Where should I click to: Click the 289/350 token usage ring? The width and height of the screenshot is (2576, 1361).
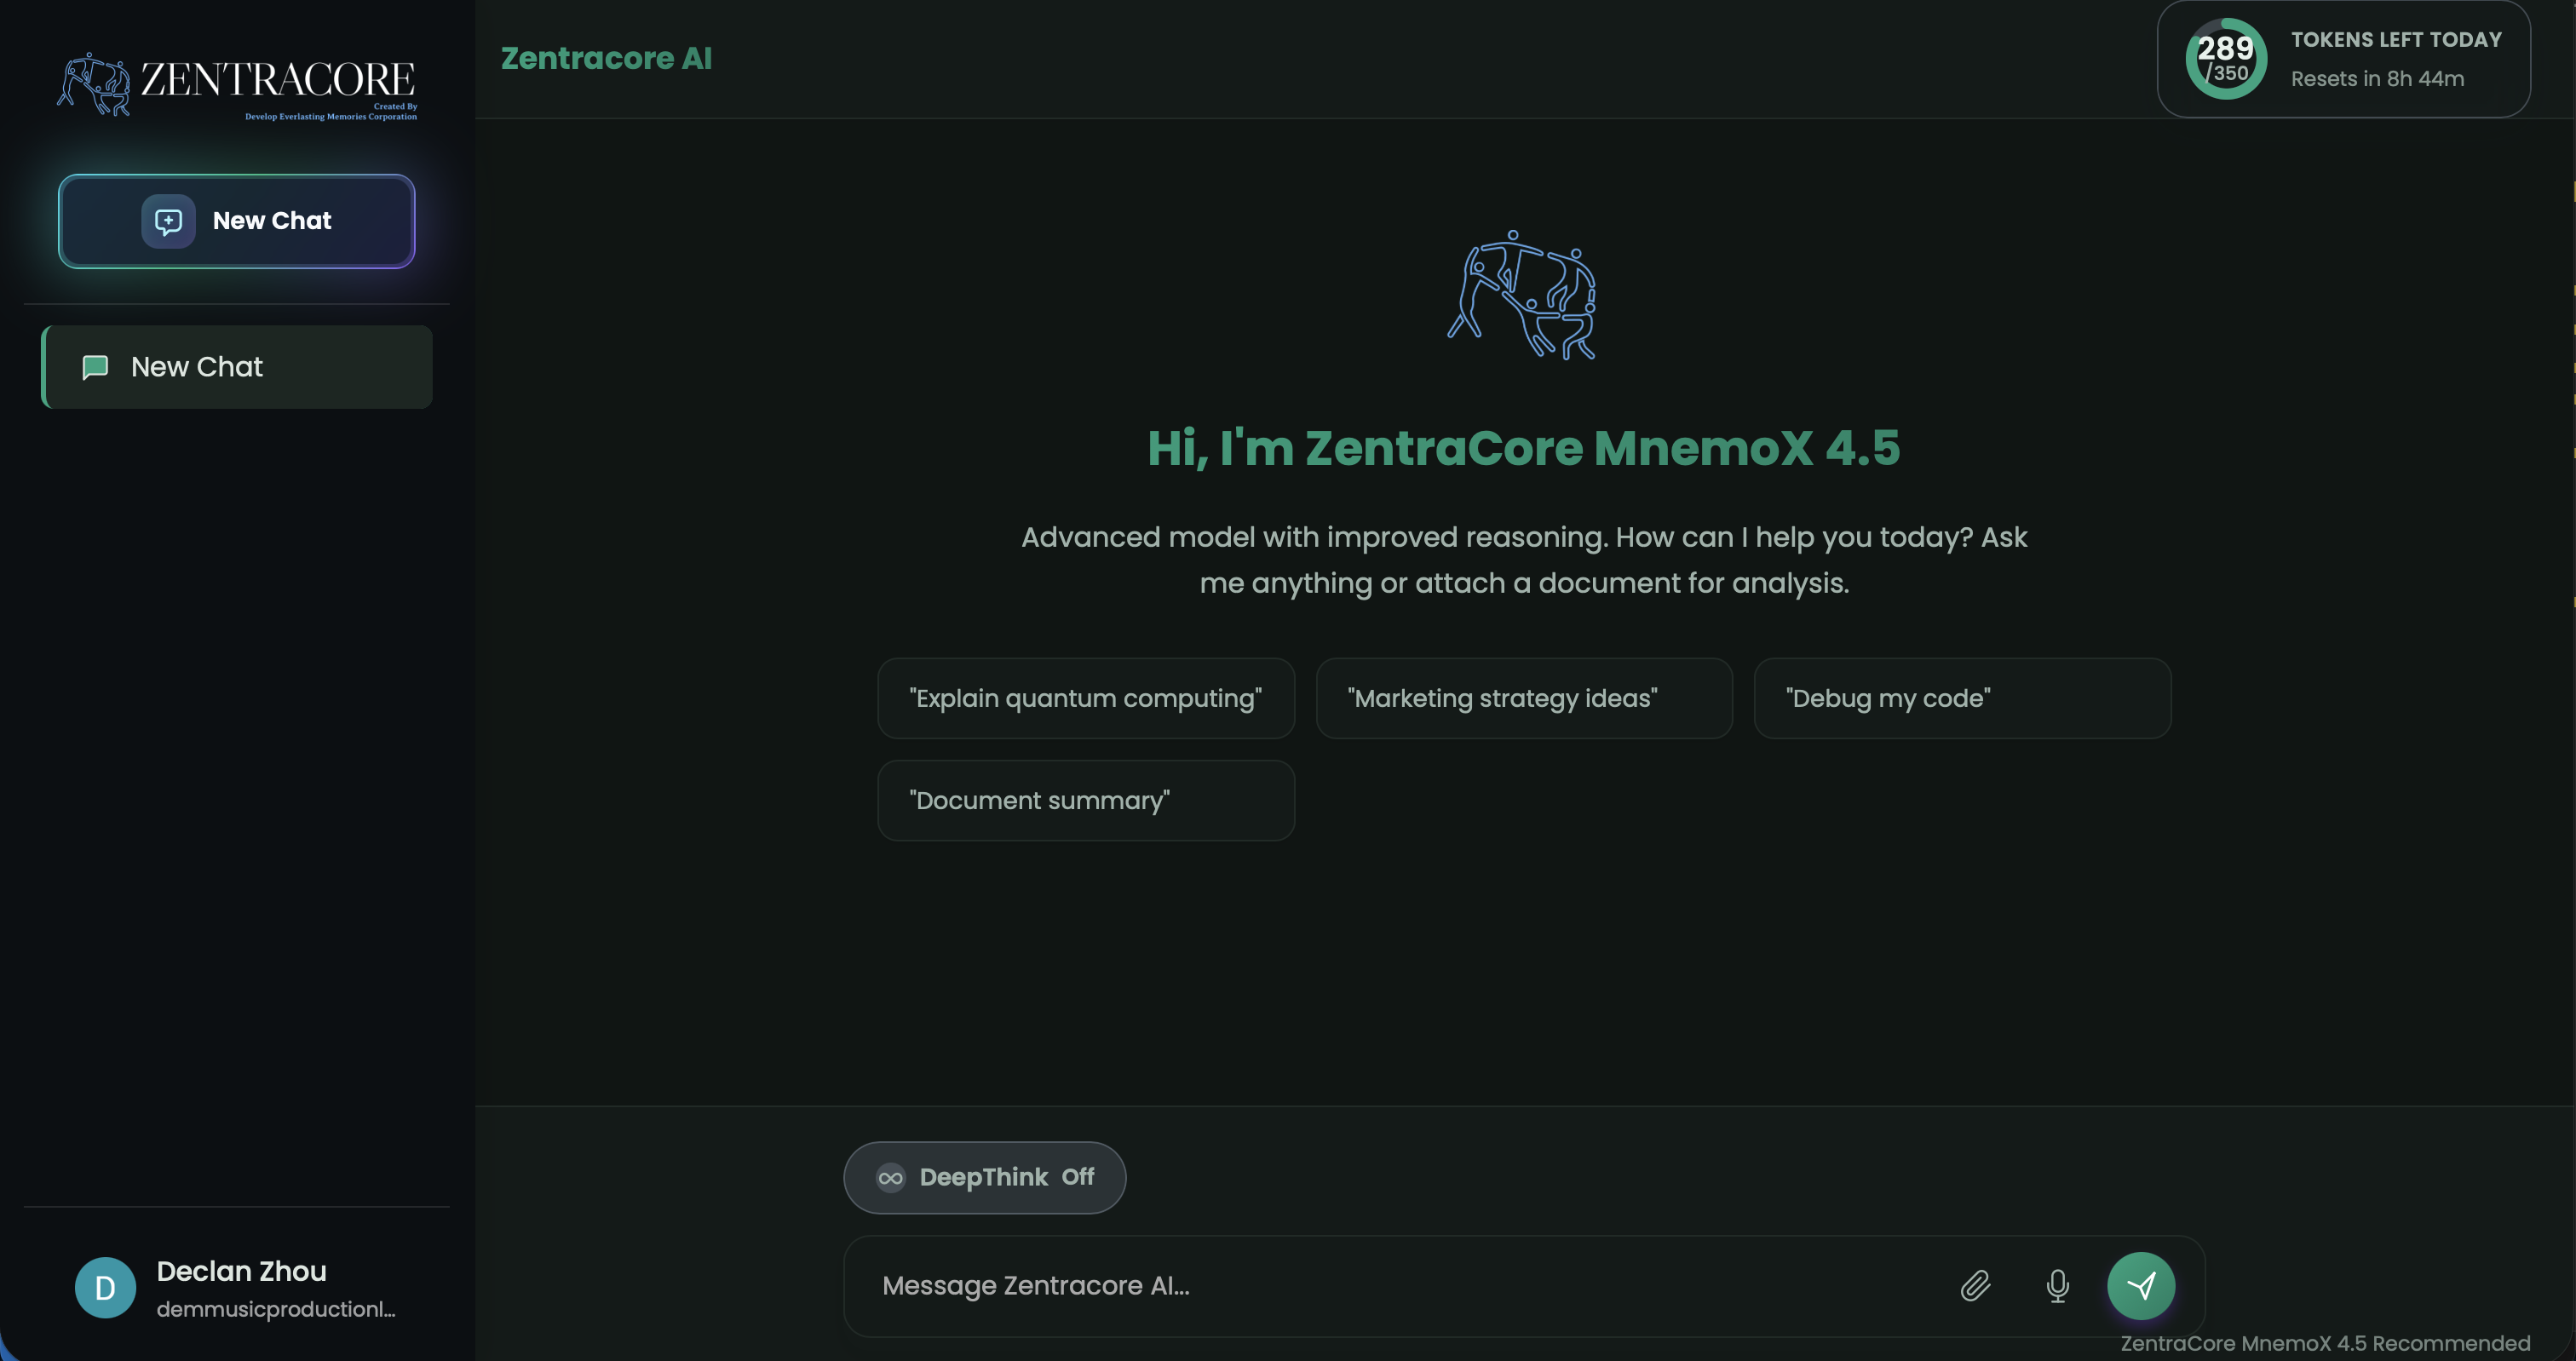pos(2225,59)
